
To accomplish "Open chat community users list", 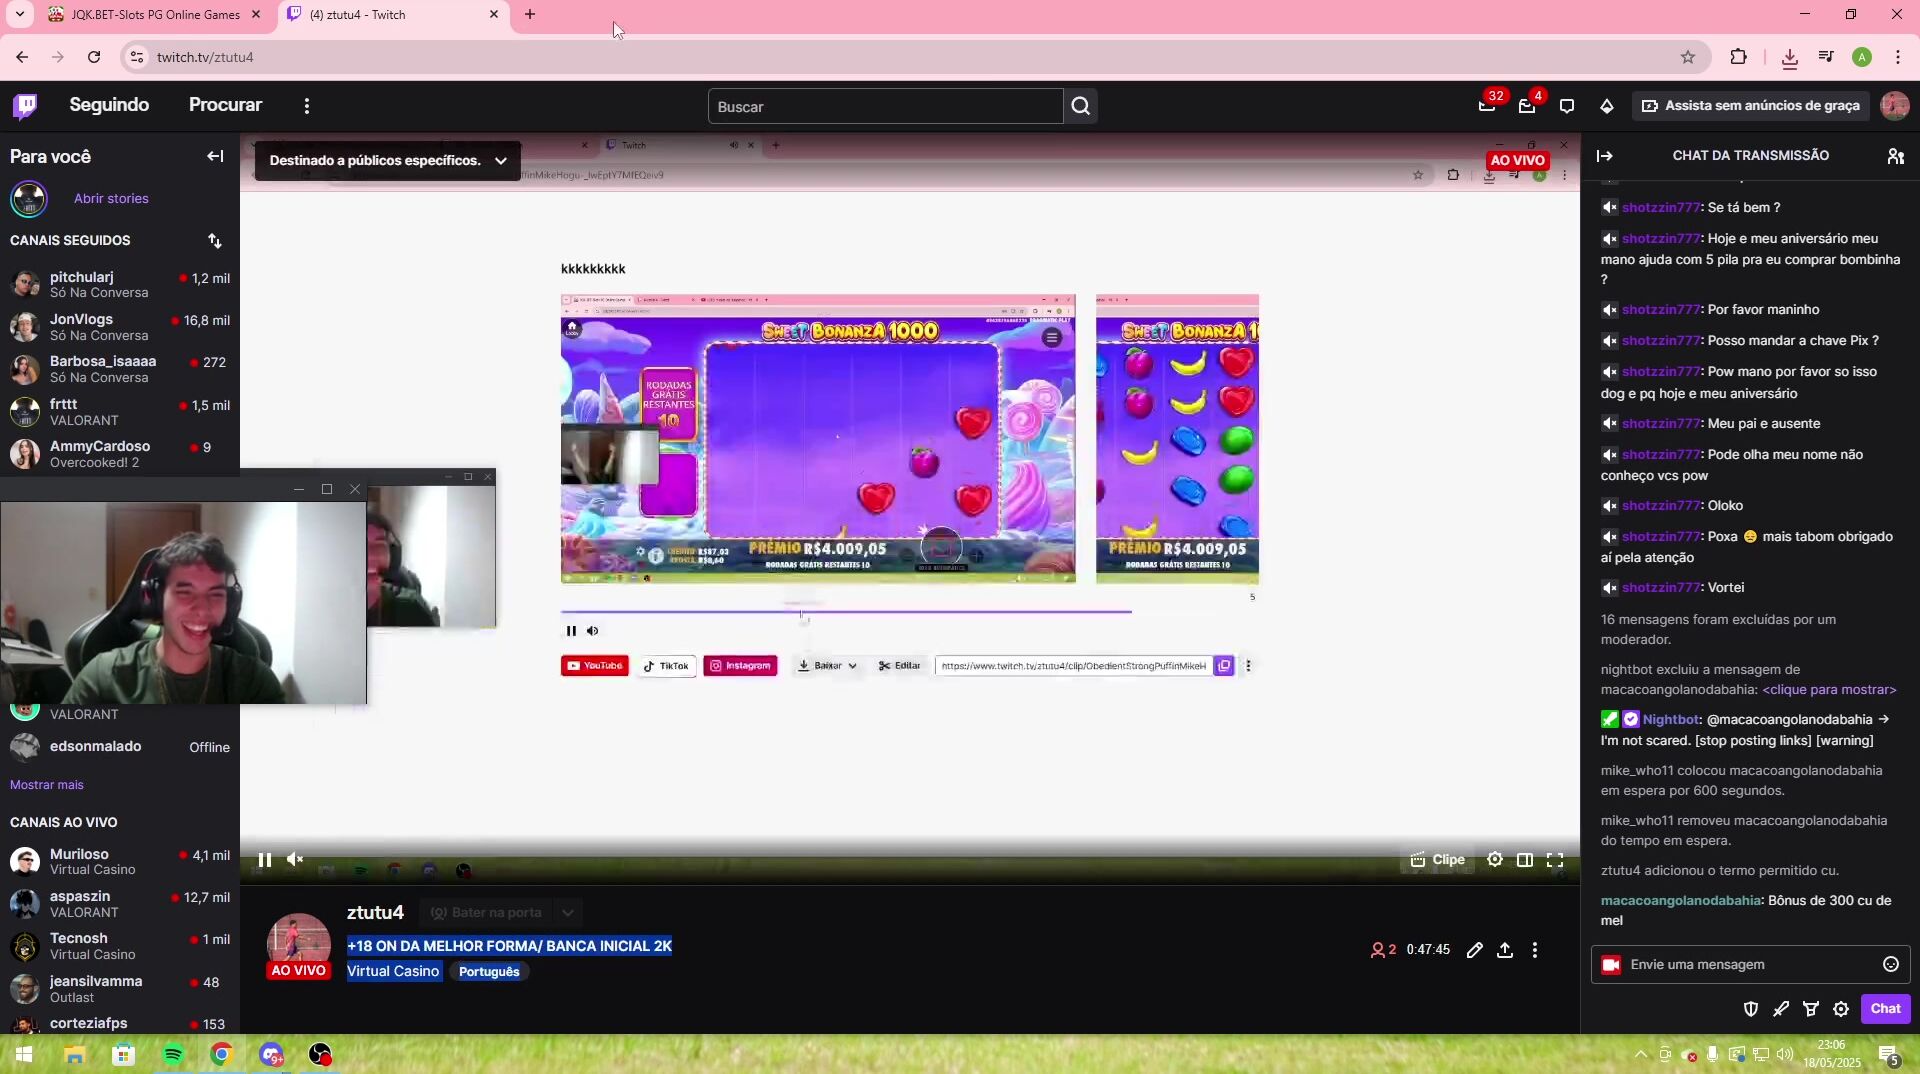I will click(1895, 156).
